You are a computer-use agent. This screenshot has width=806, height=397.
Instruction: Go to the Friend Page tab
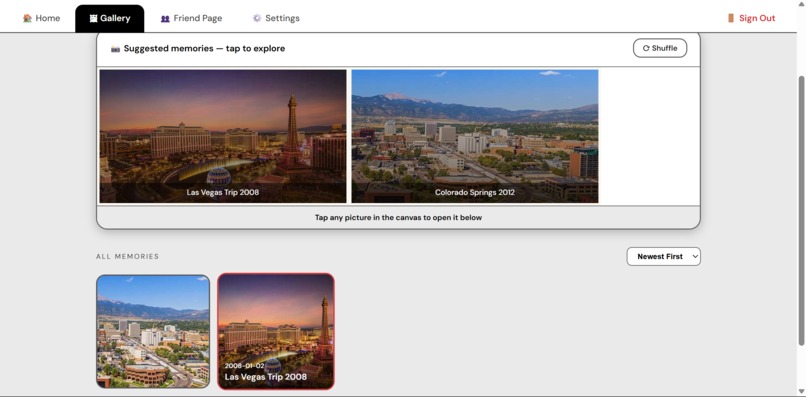(191, 18)
